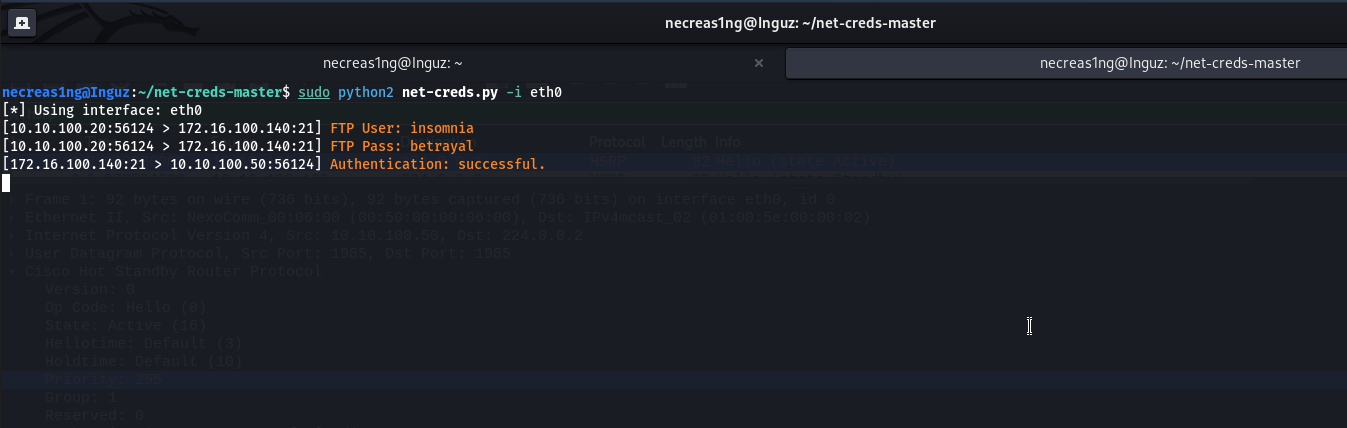1347x428 pixels.
Task: Close the first necreas1ng@Inguz: ~ tab
Action: [x=758, y=63]
